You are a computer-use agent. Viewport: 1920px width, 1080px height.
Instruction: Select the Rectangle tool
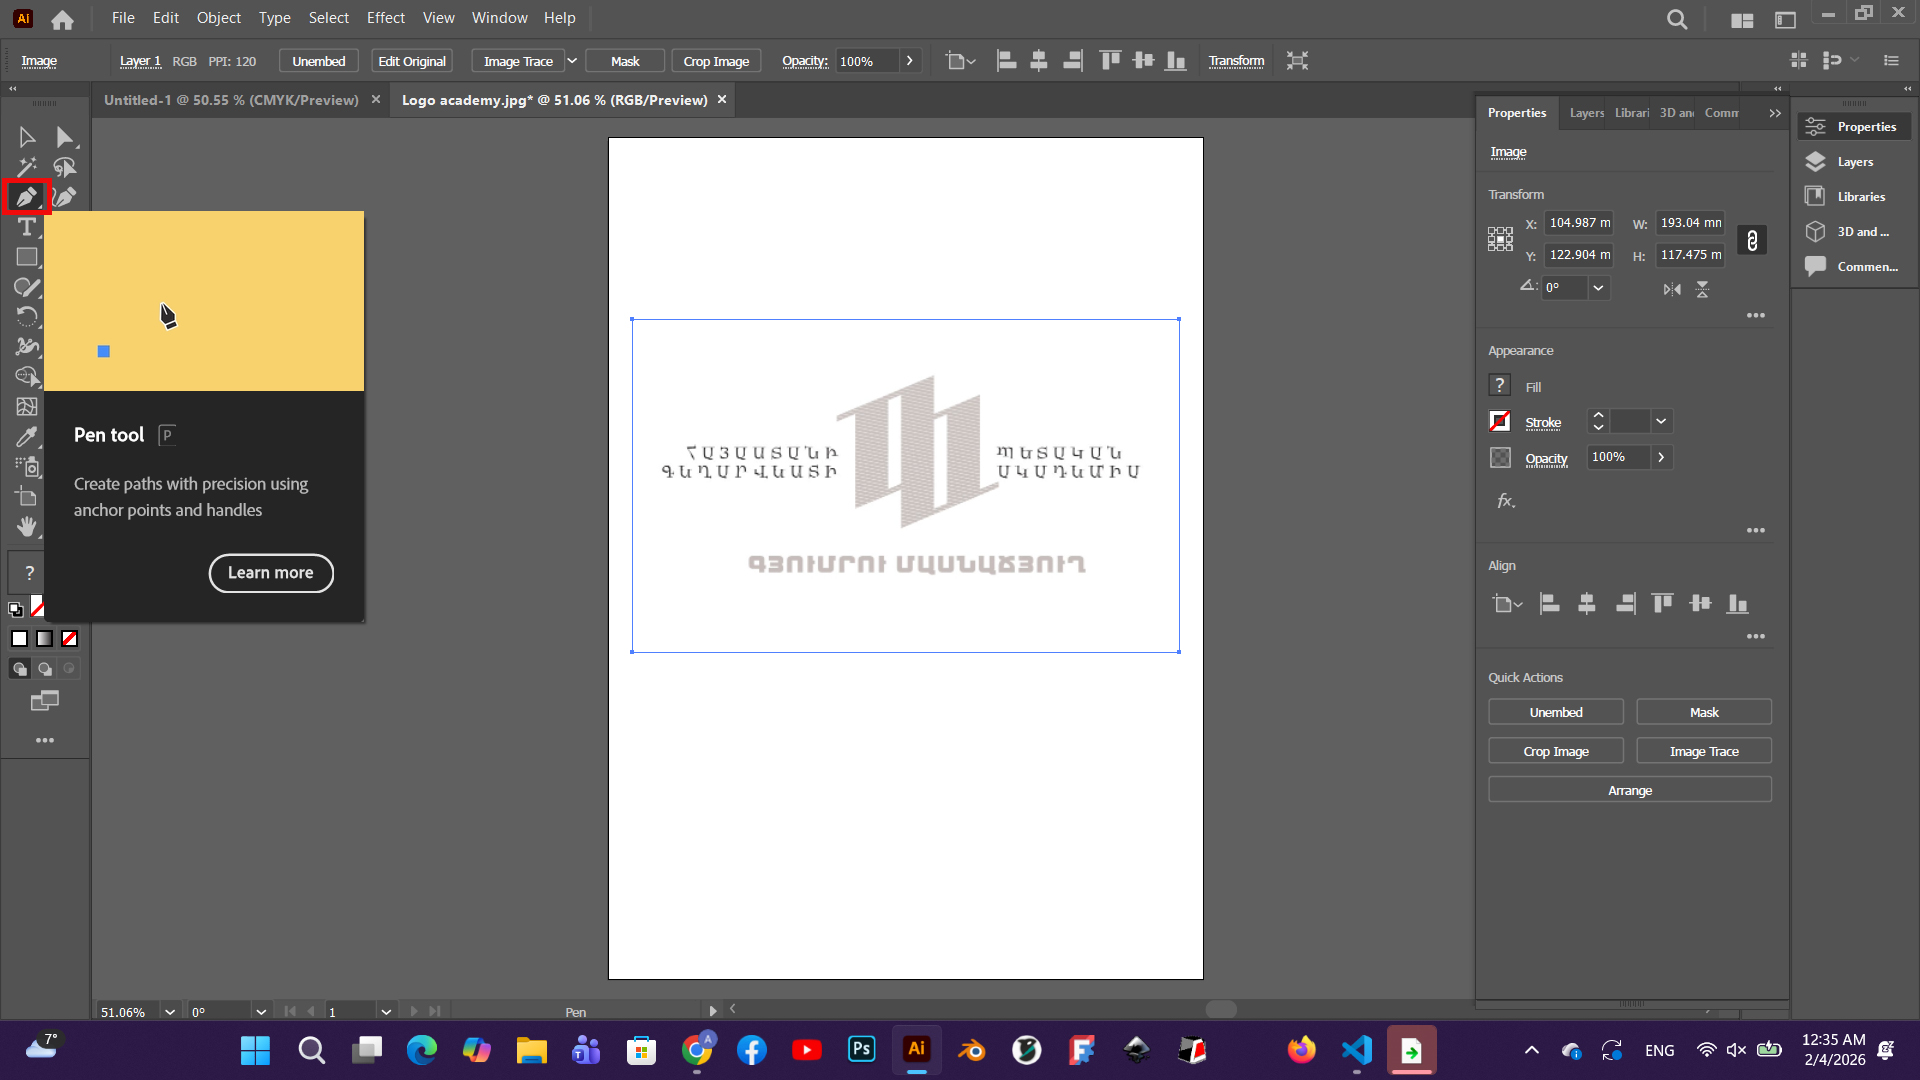pyautogui.click(x=26, y=257)
